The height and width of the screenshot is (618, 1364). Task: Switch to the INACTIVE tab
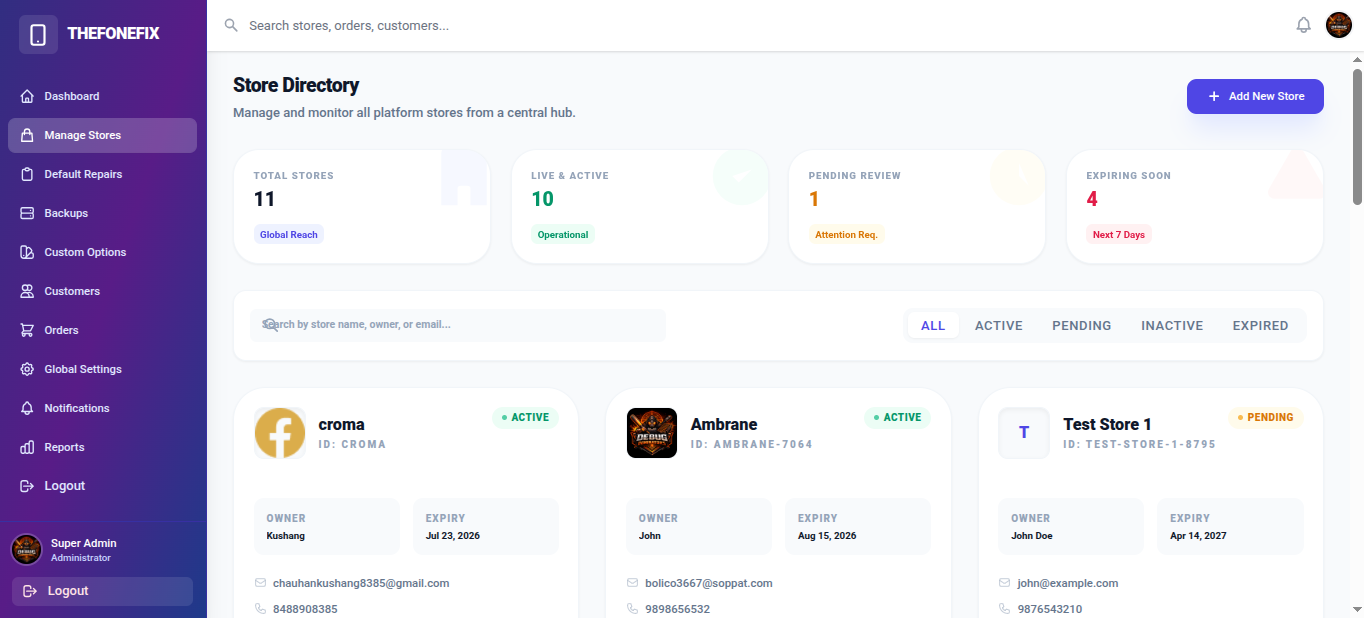point(1172,326)
